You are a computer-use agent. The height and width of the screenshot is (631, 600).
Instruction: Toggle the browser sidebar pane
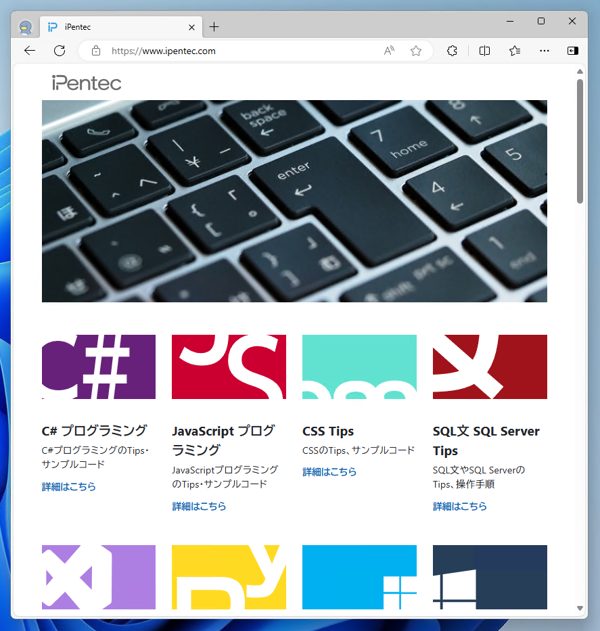click(x=573, y=51)
